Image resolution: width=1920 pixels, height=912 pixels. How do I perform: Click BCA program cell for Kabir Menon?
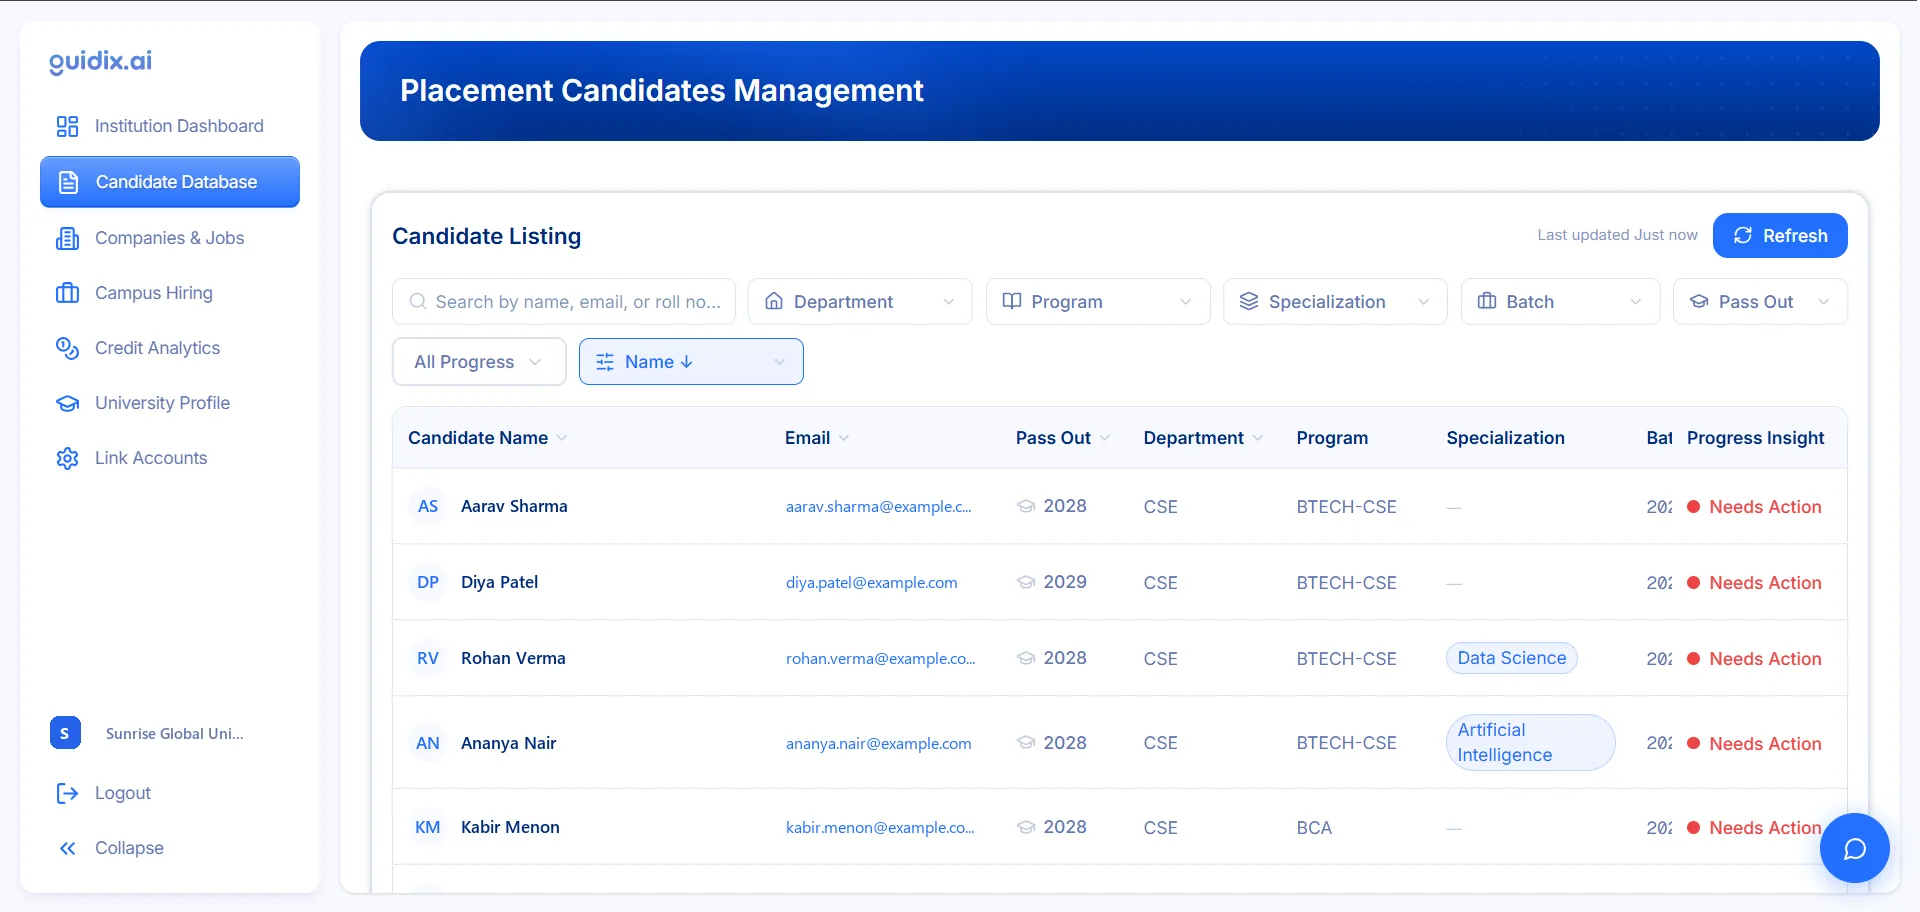(1314, 828)
